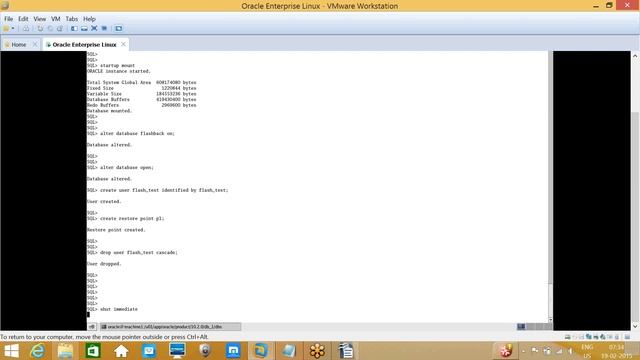Open the Windows Start button

tap(11, 351)
